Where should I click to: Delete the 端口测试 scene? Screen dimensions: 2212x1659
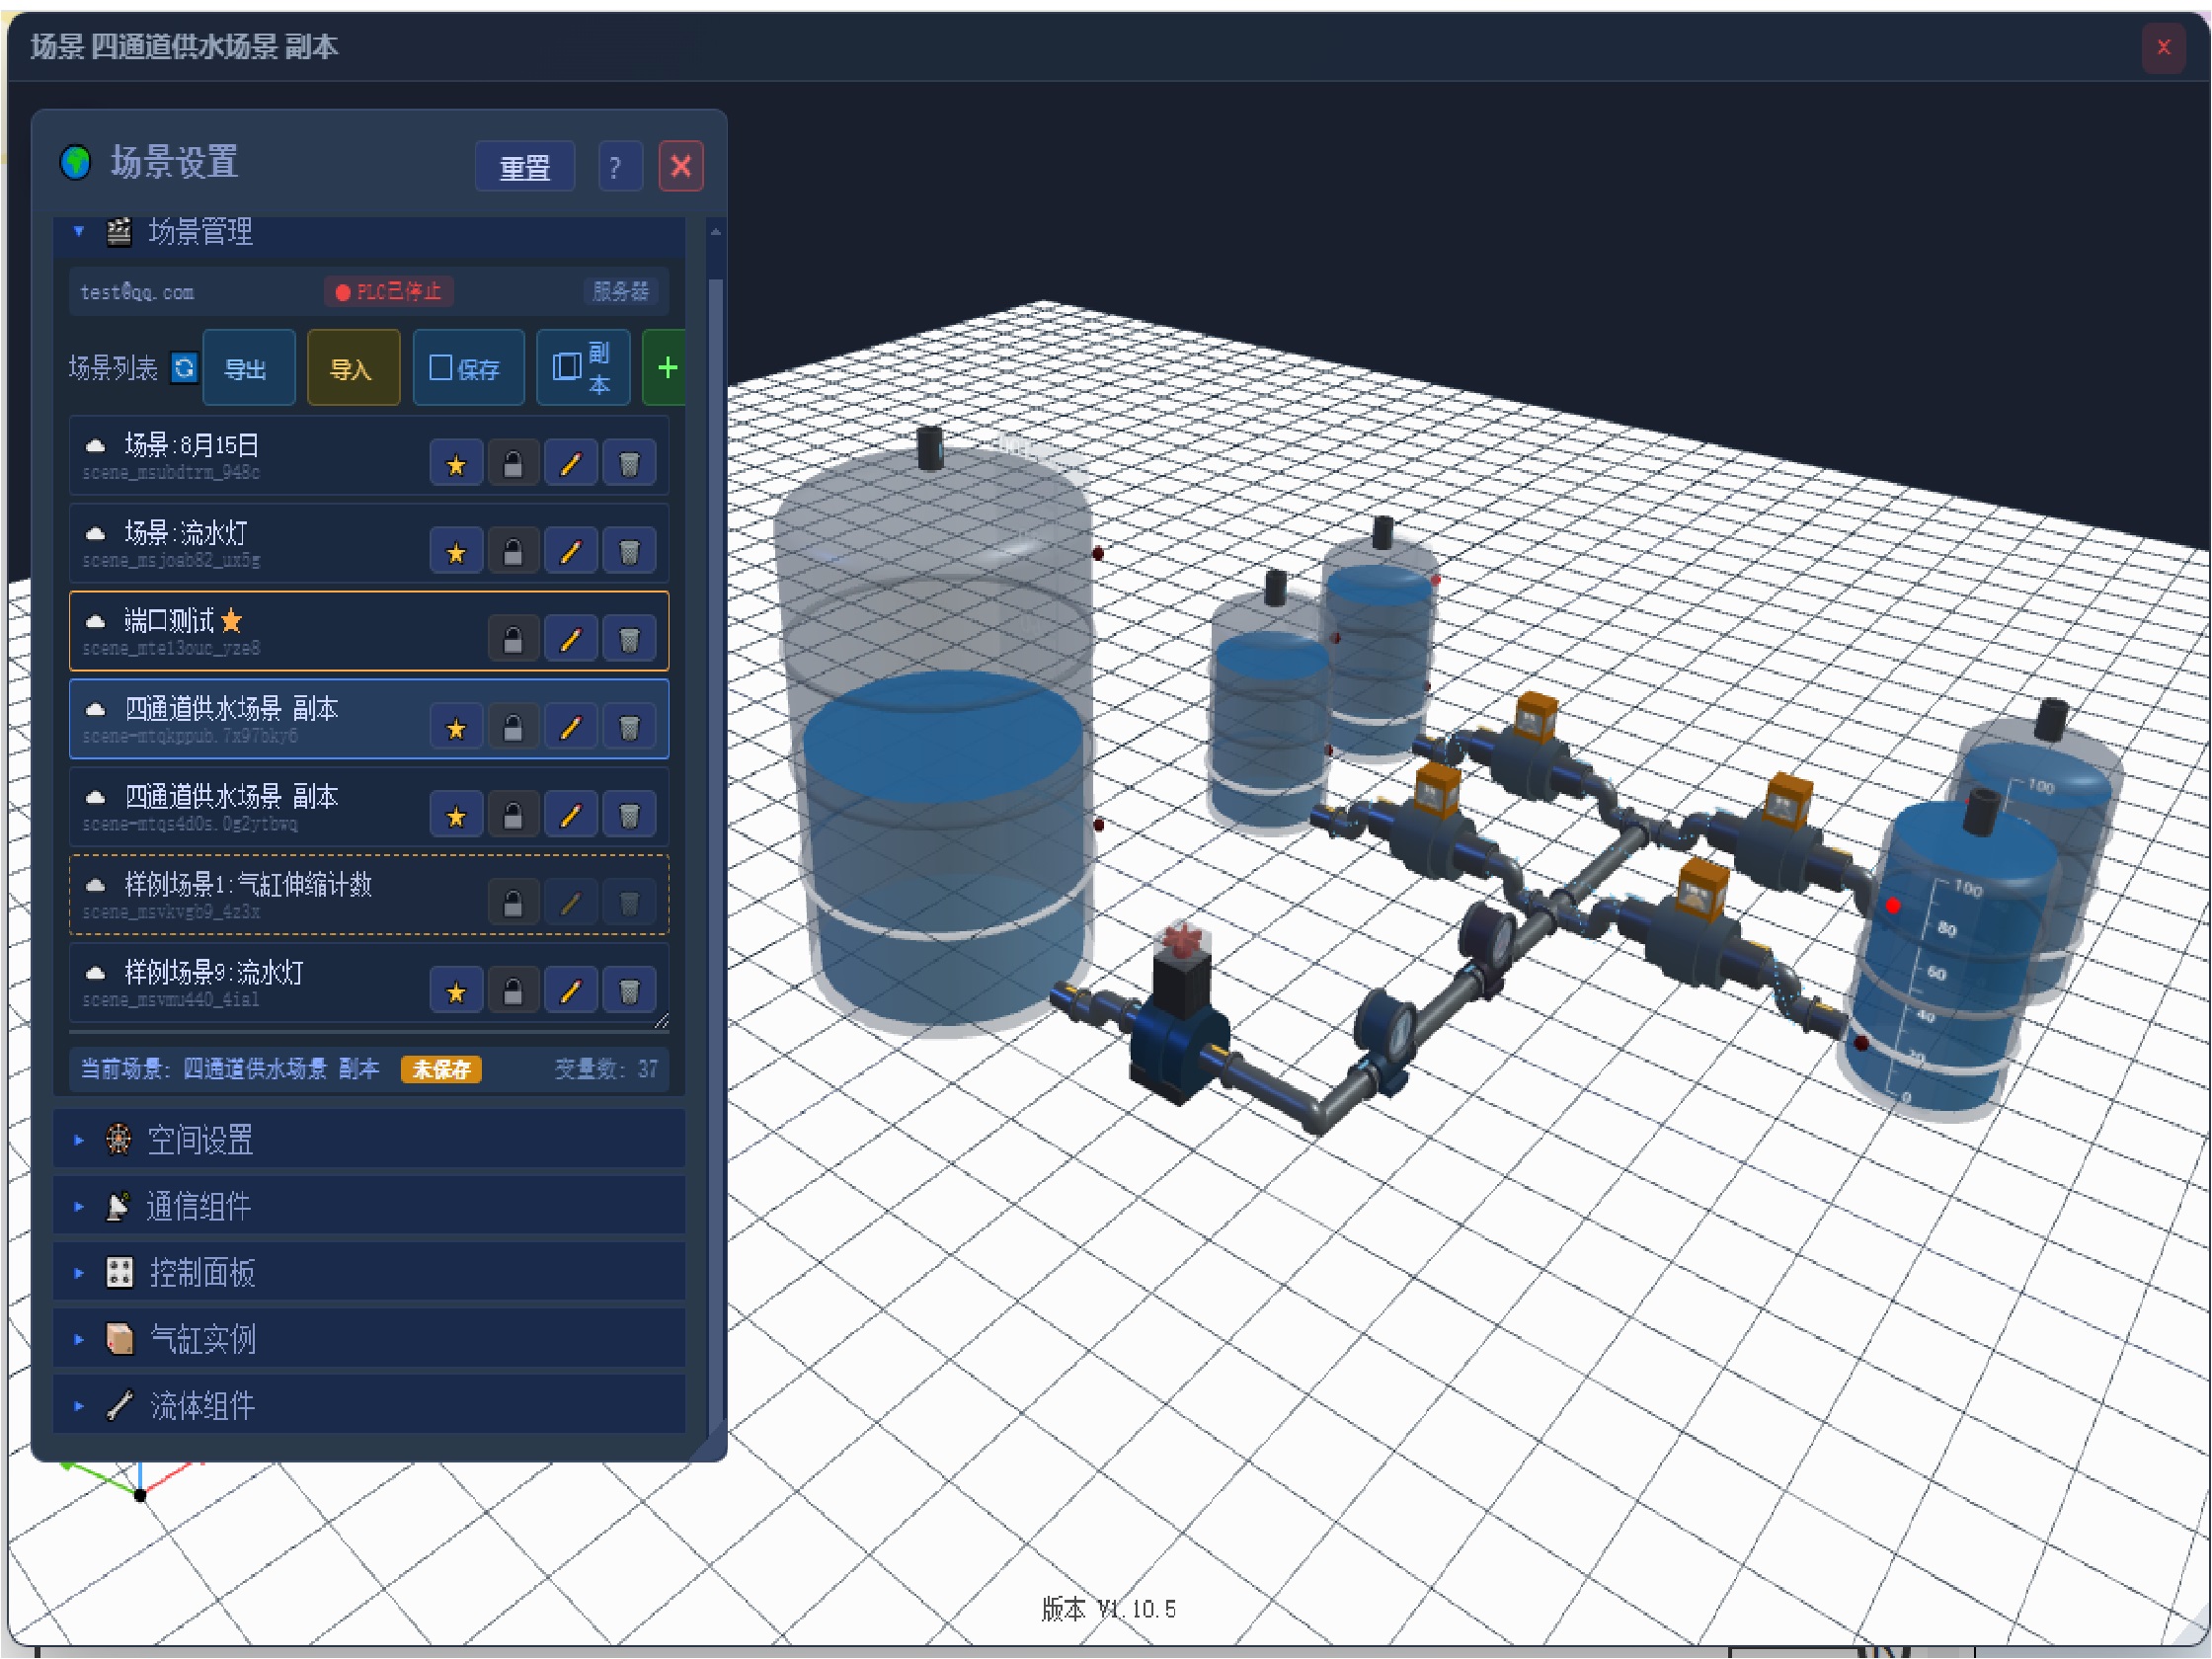[629, 640]
